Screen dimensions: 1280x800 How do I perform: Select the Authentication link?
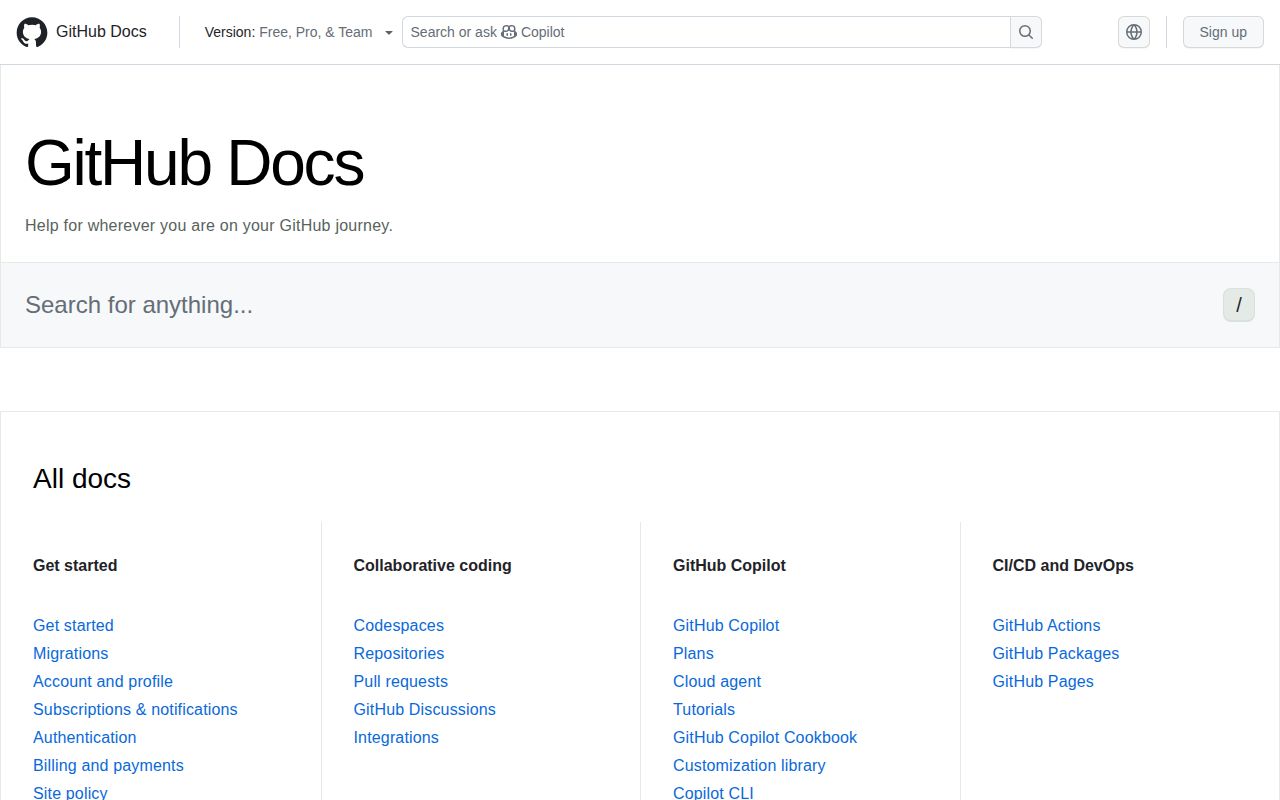click(x=84, y=737)
